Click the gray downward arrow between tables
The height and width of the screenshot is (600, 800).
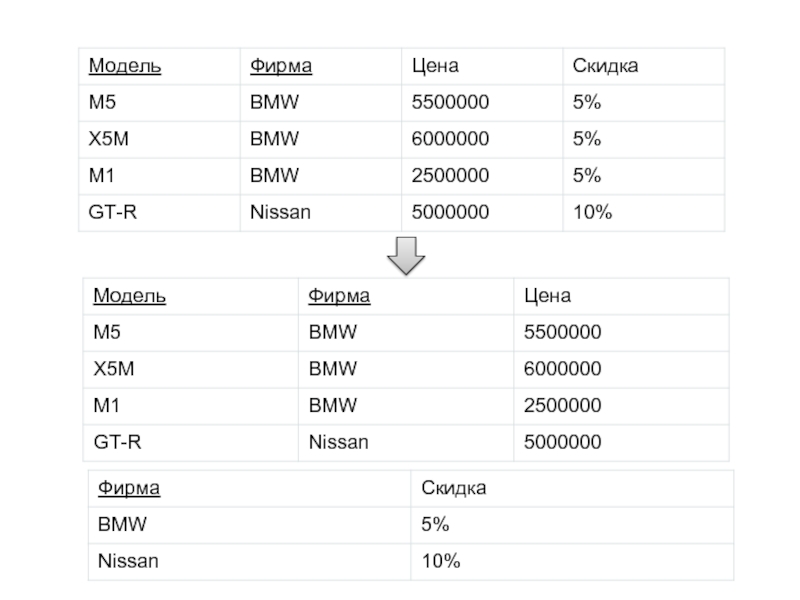tap(405, 256)
